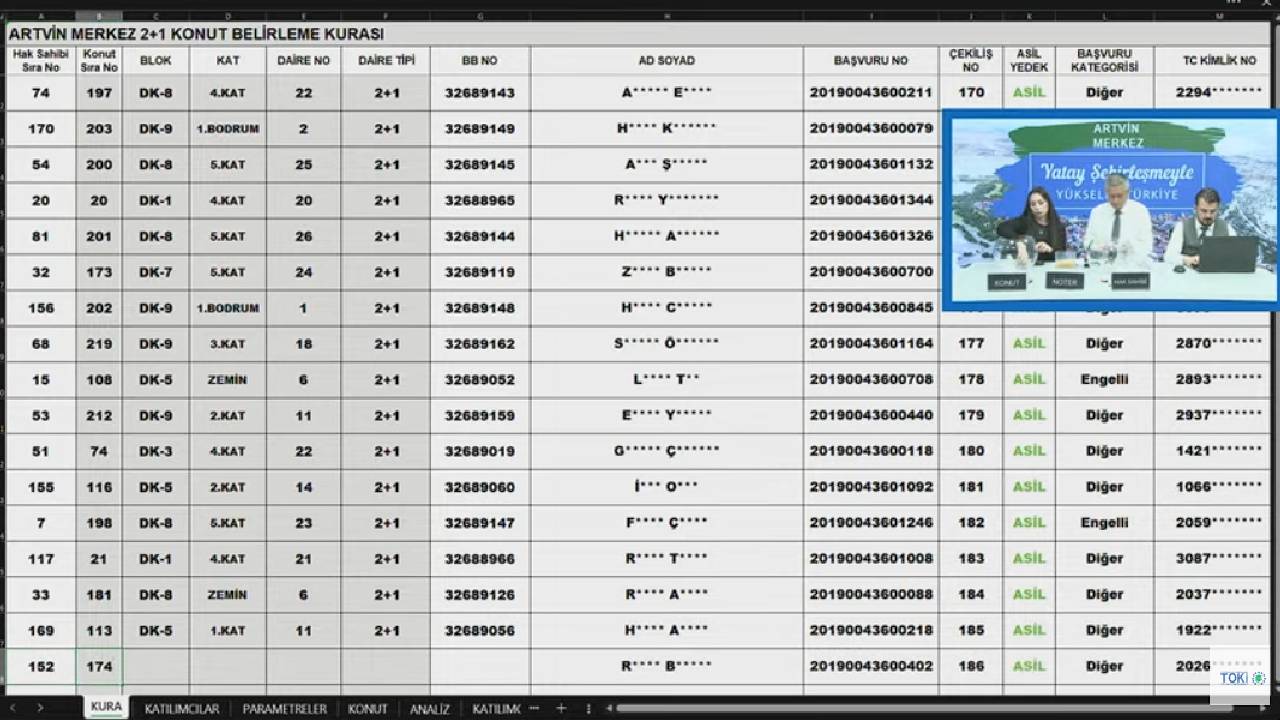1280x720 pixels.
Task: Click application number 20190043600211
Action: click(871, 93)
